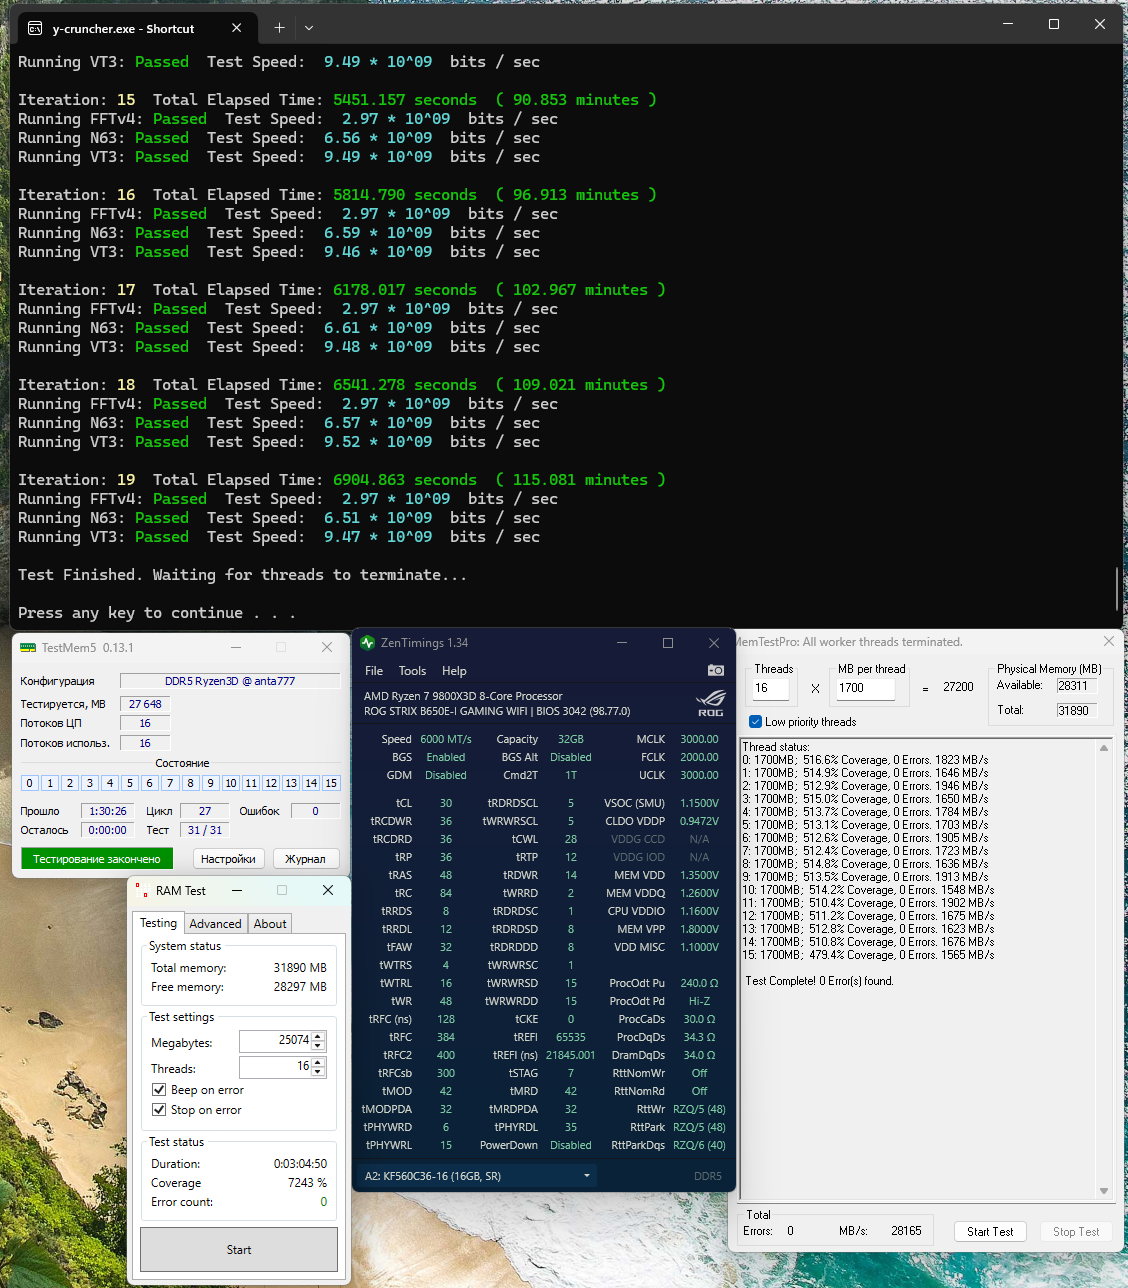
Task: Click the ZenTimings green logo icon
Action: [x=367, y=643]
